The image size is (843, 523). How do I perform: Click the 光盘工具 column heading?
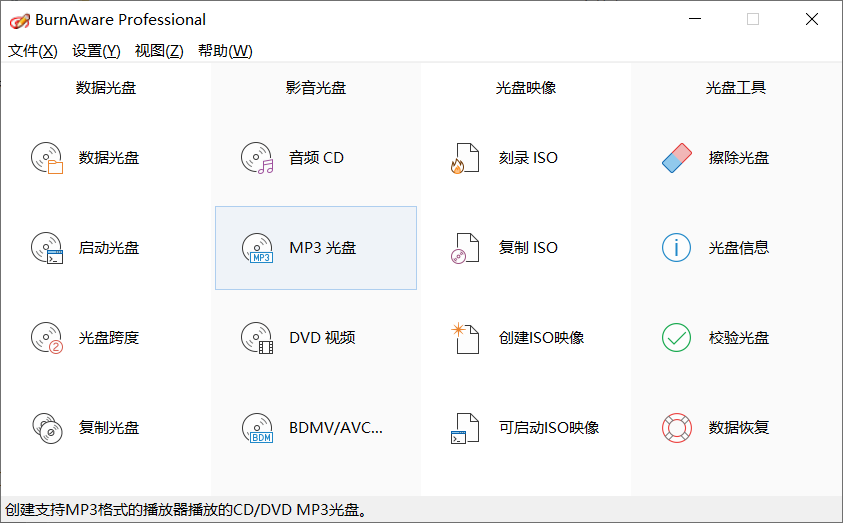[736, 88]
